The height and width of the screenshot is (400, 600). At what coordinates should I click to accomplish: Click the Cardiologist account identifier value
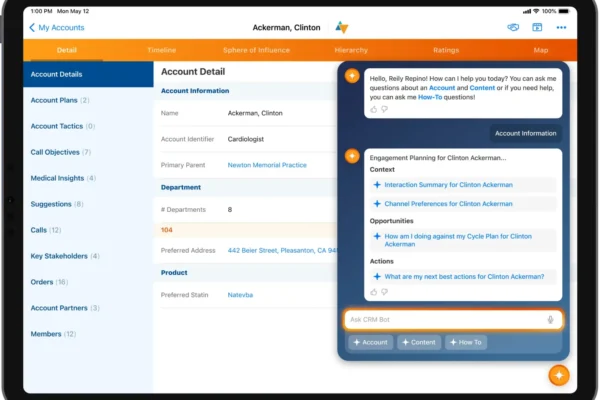click(x=246, y=139)
